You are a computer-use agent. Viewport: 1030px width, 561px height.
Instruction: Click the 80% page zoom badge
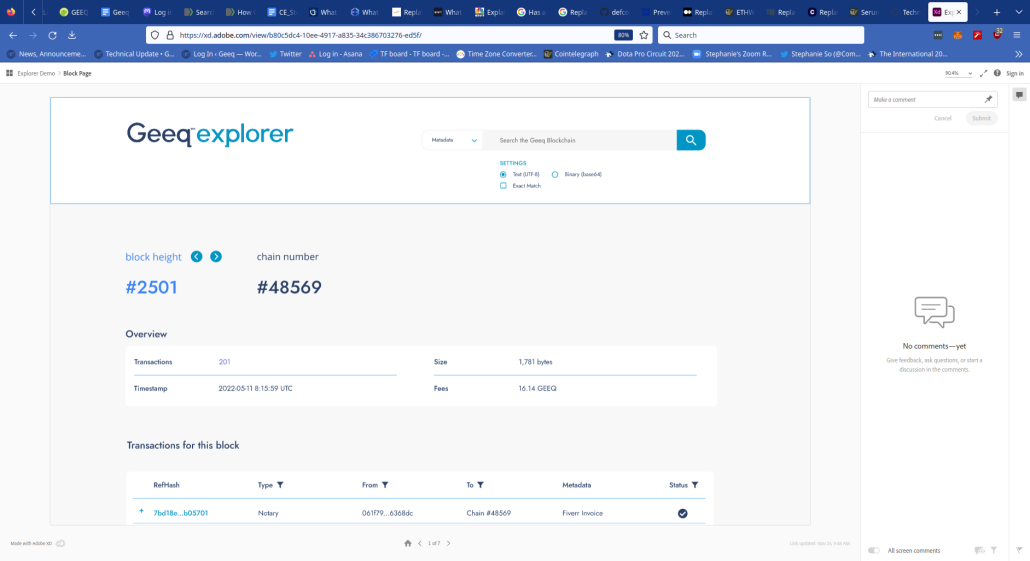coord(623,35)
